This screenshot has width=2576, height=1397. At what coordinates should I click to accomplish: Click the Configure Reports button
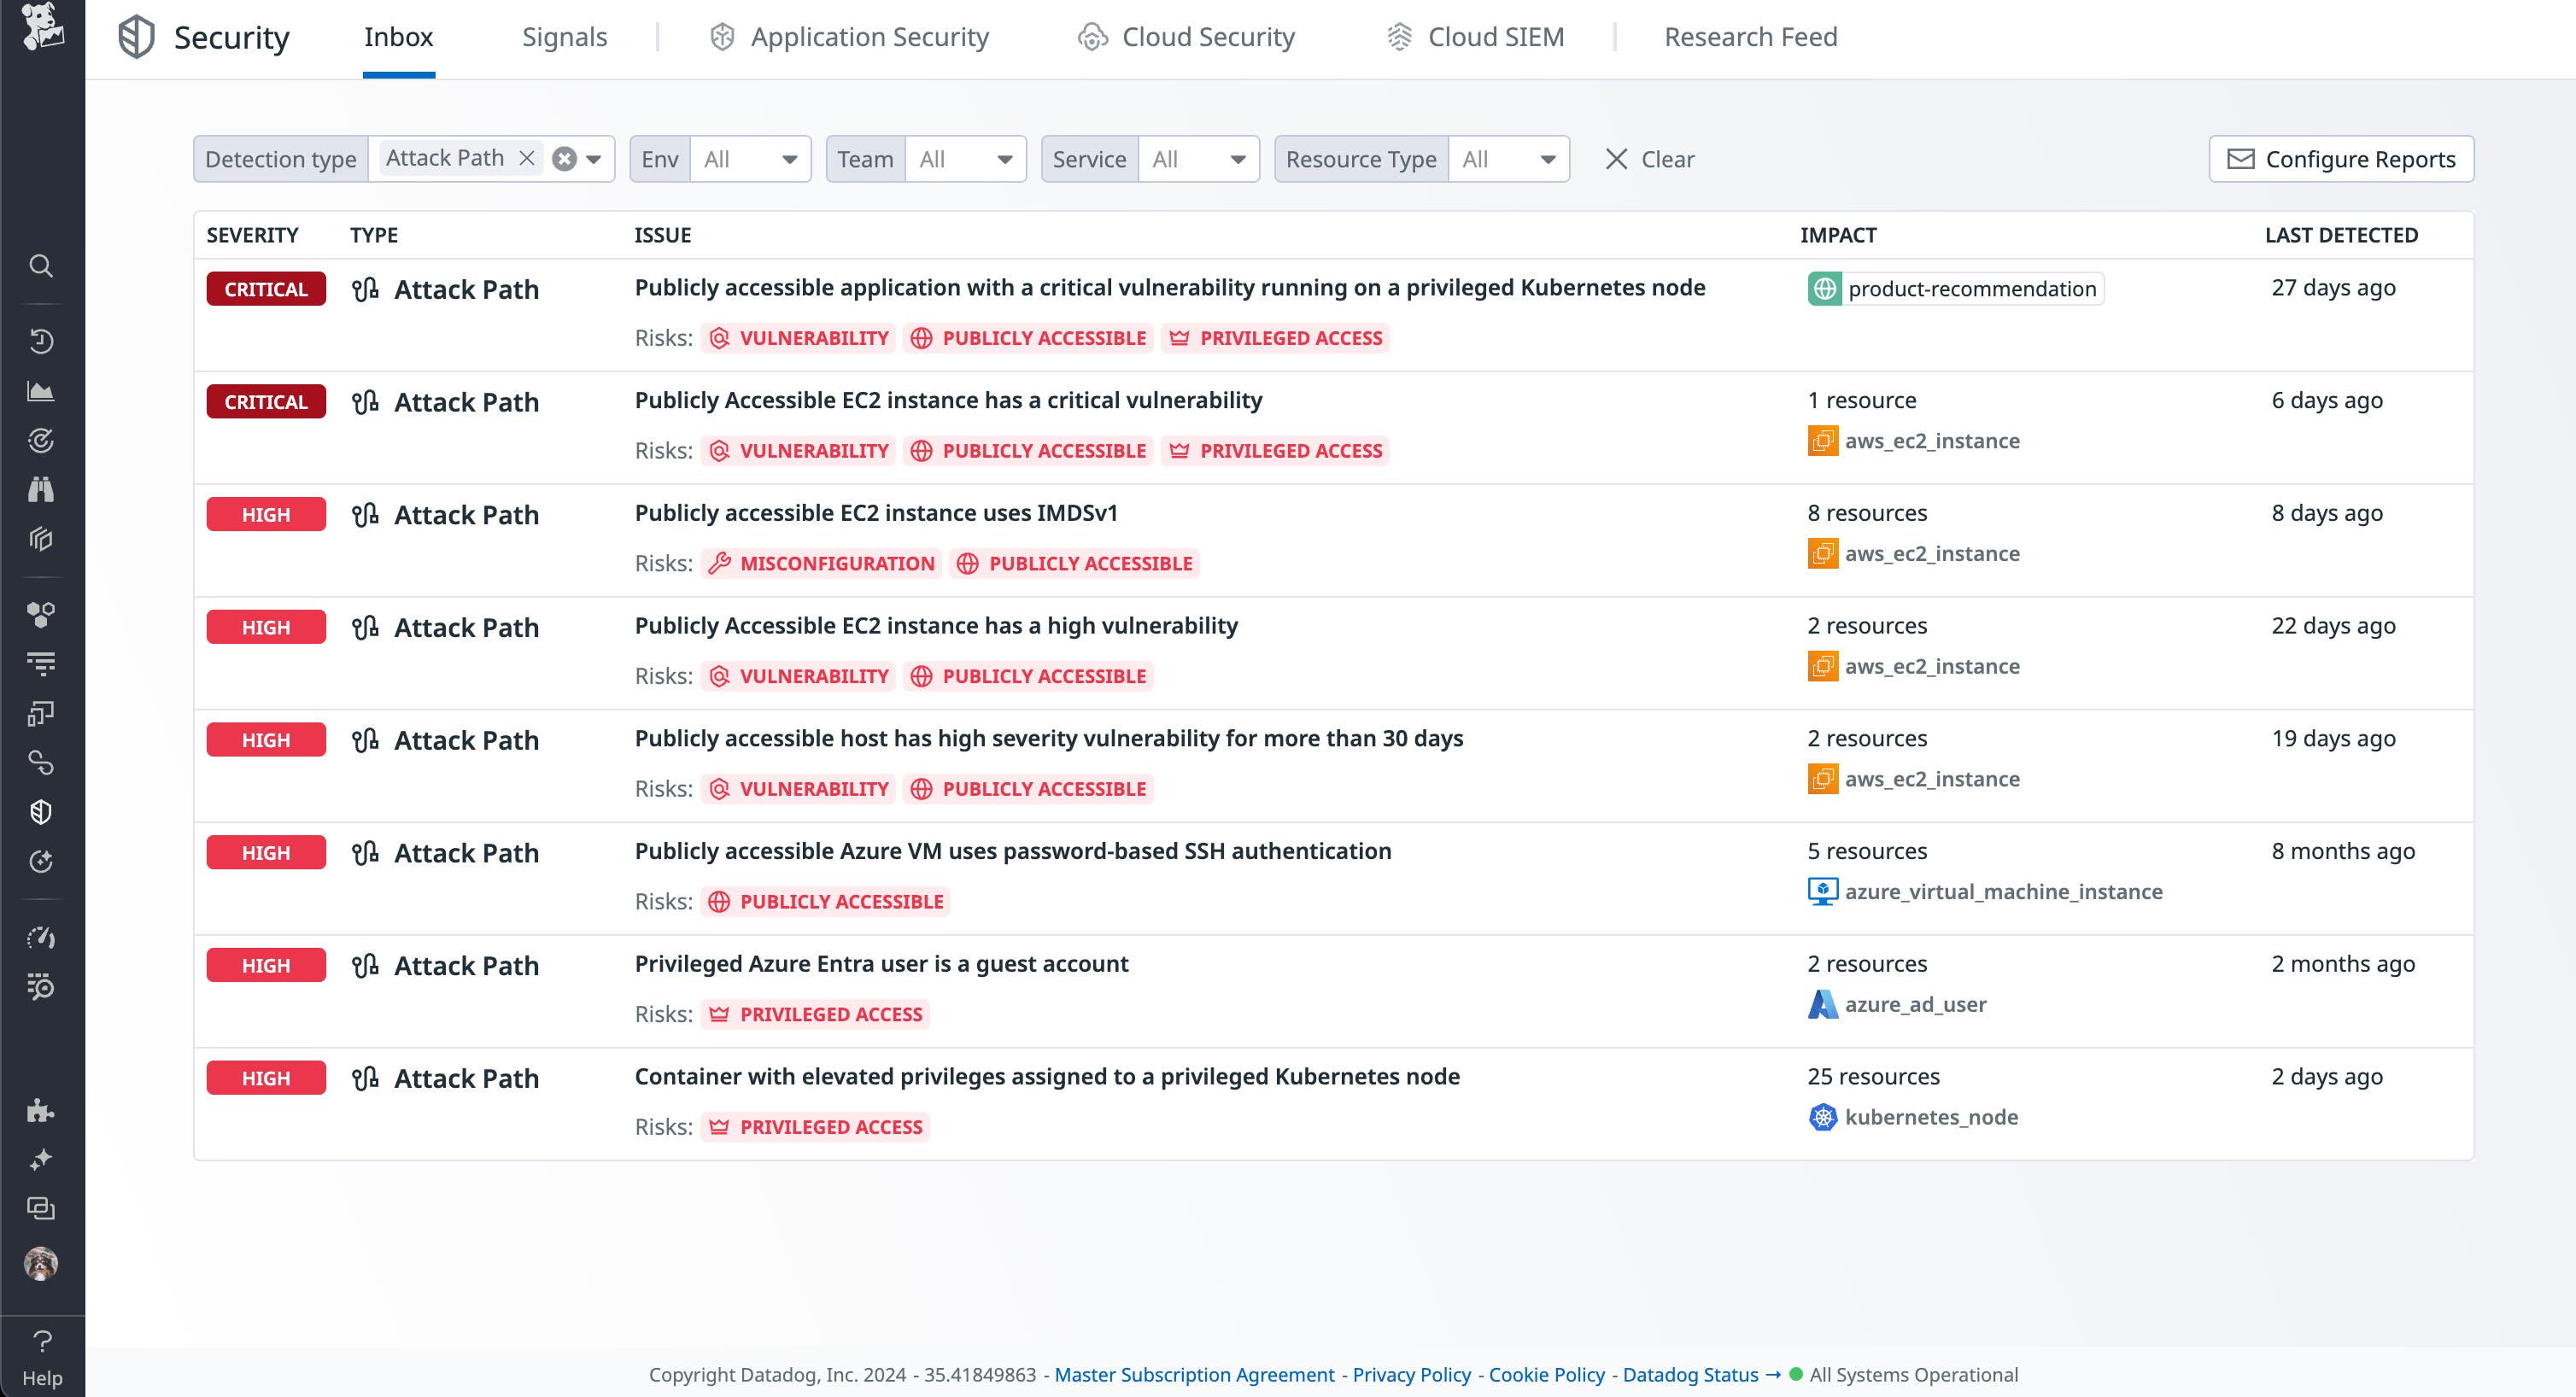[2341, 158]
